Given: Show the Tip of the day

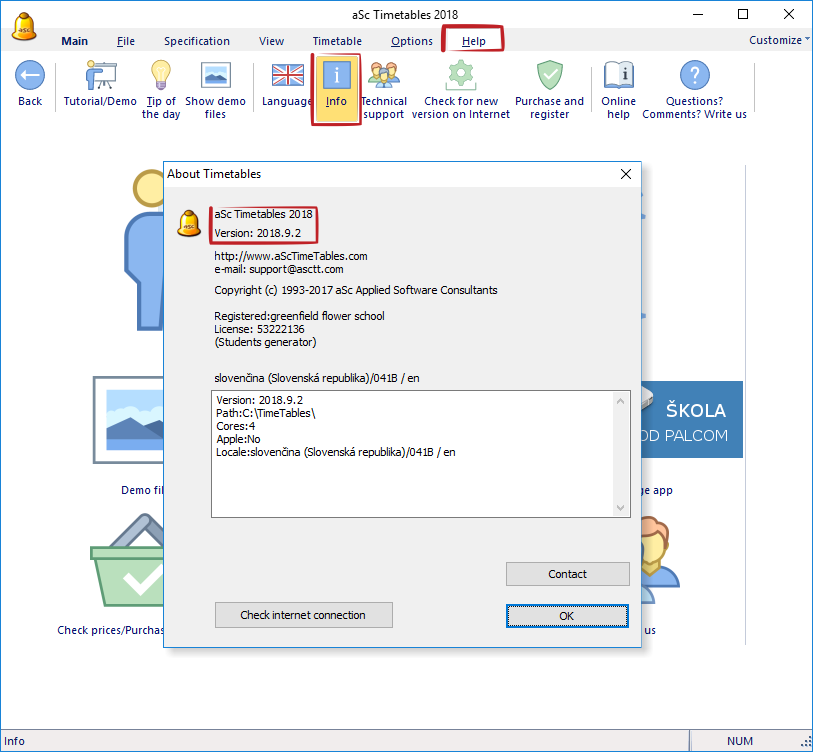Looking at the screenshot, I should pos(161,76).
